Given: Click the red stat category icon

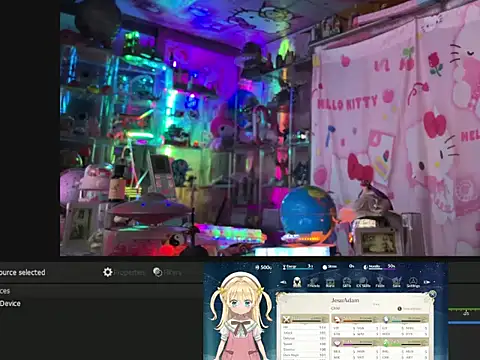Looking at the screenshot, I should pos(337,319).
